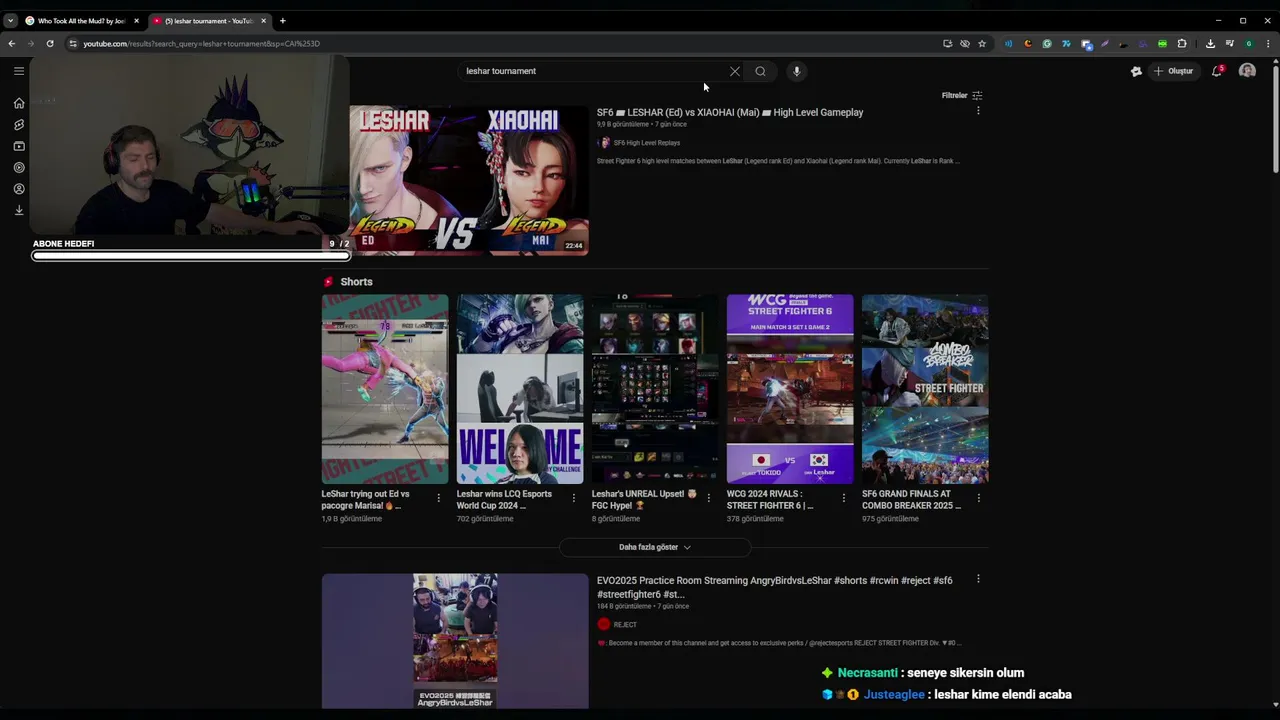Open menu for Leshar wins LCQ short

(574, 498)
